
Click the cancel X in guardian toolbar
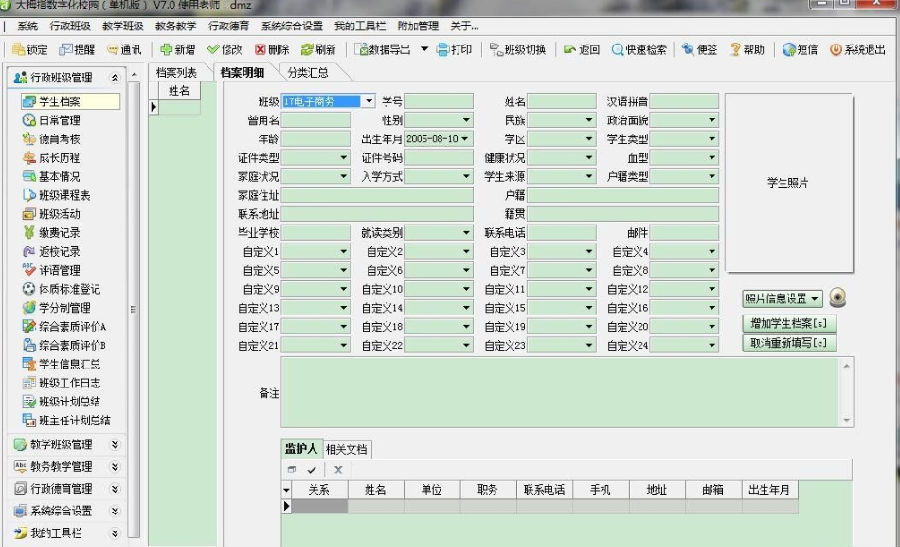(338, 470)
